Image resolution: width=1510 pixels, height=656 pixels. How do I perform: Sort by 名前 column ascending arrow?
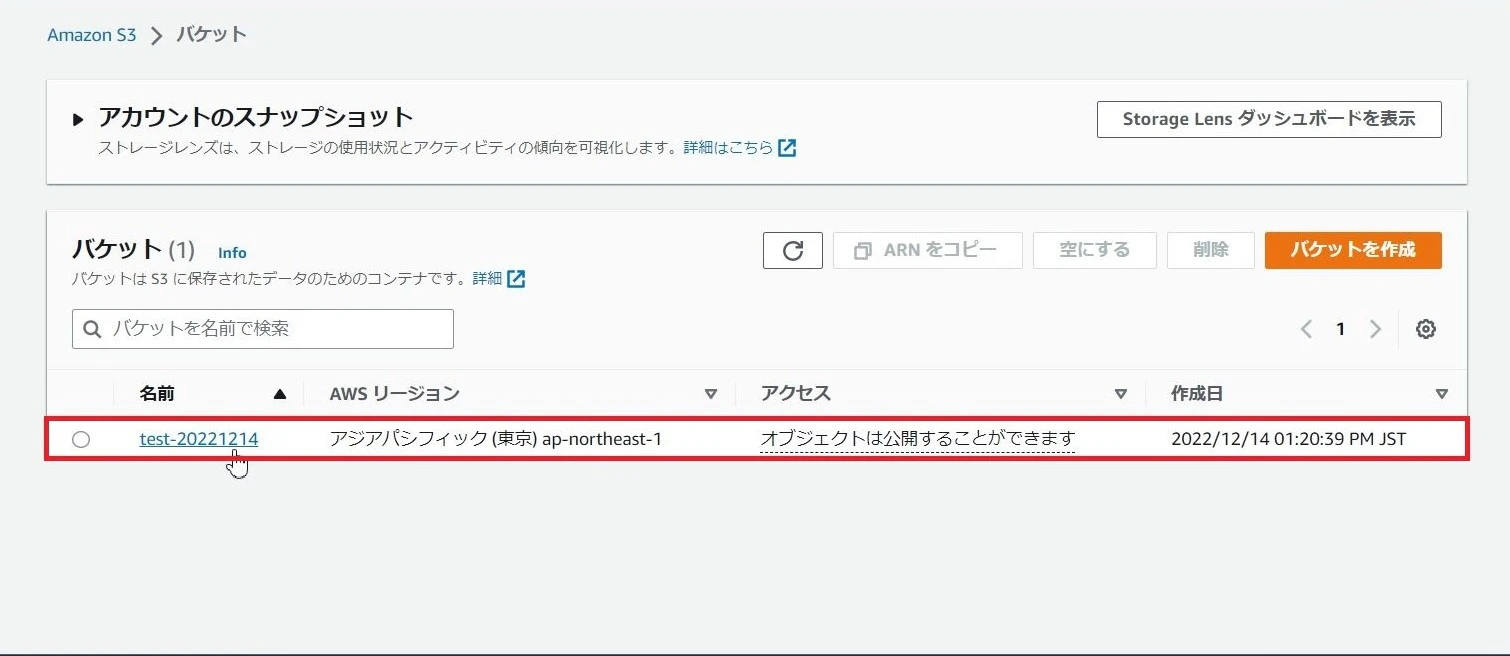(280, 394)
